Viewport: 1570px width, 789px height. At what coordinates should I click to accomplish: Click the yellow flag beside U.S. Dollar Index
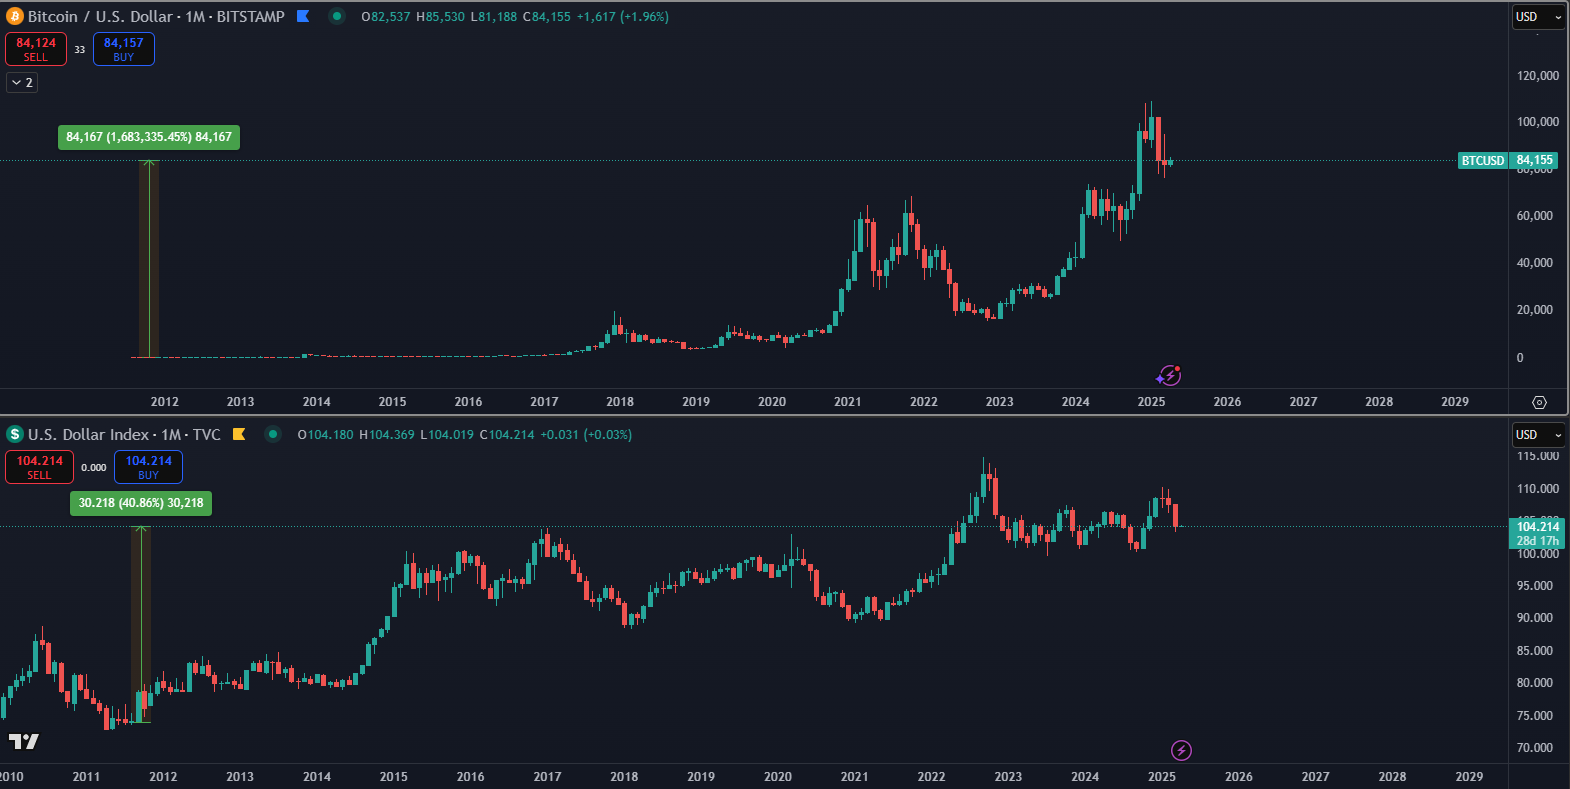pos(239,434)
